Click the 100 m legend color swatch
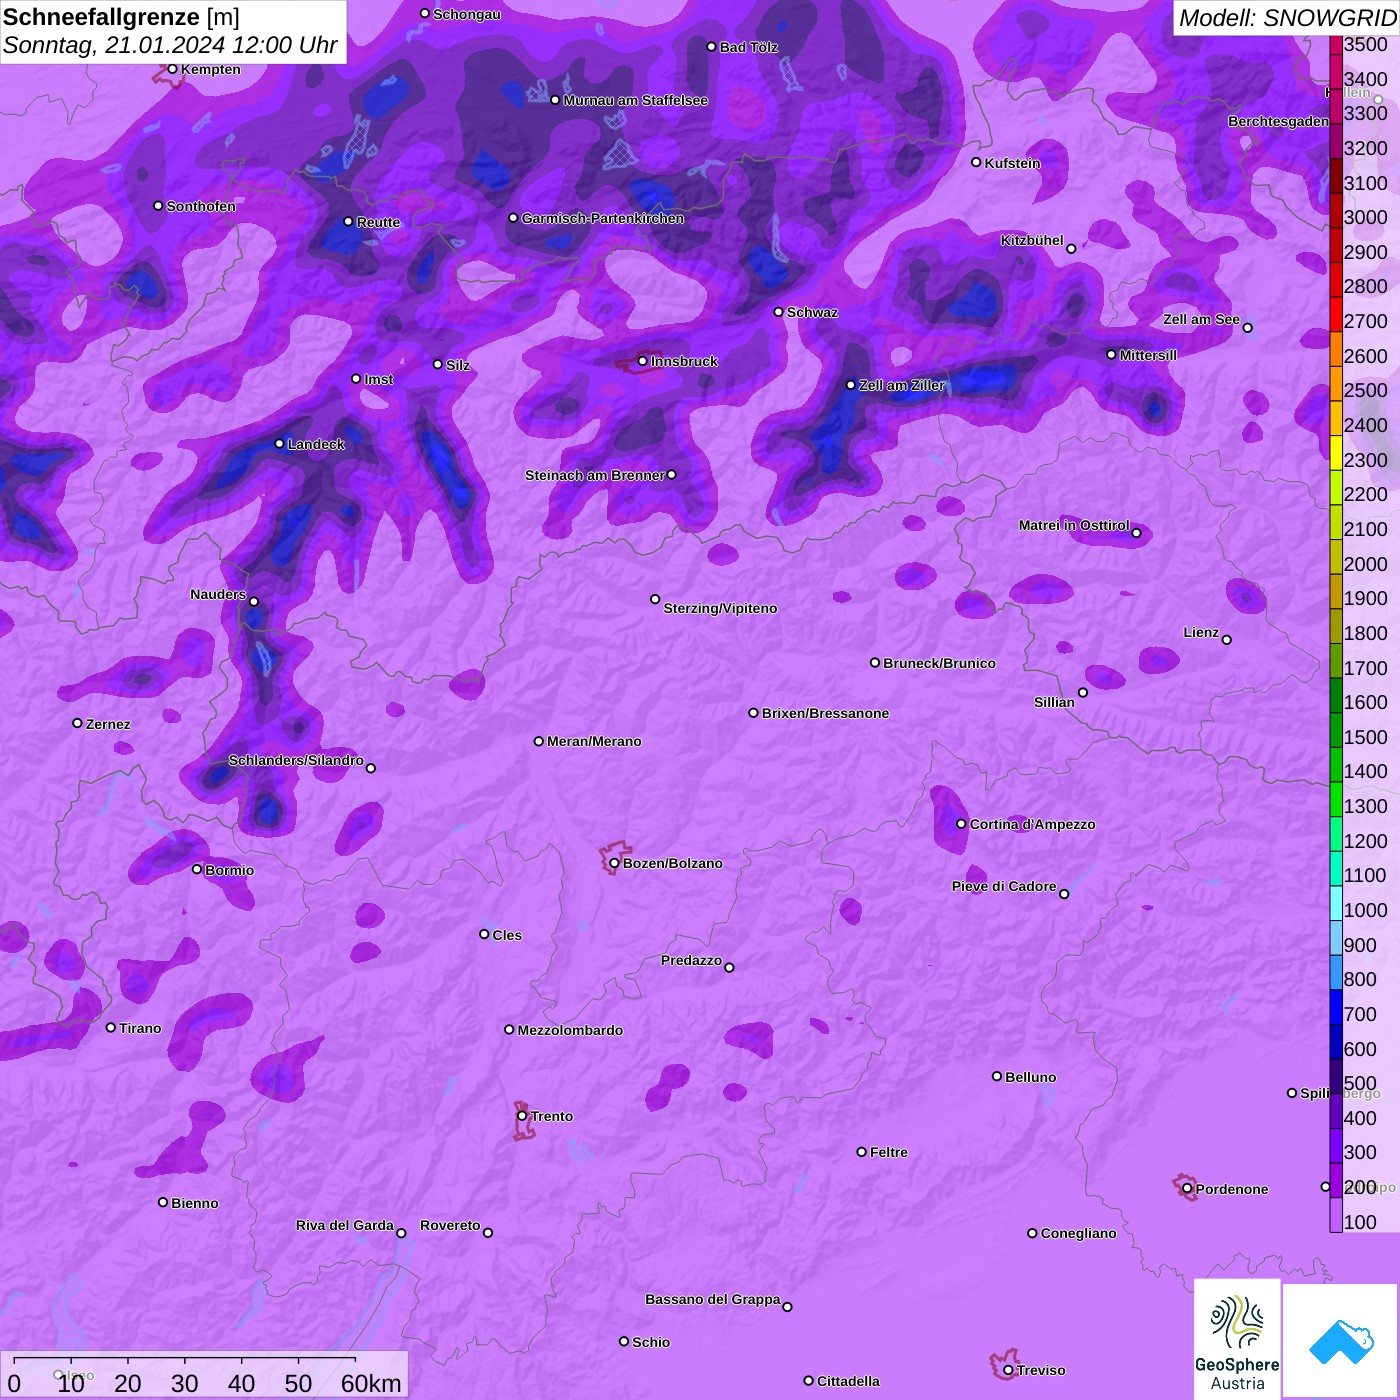Viewport: 1400px width, 1400px height. tap(1336, 1215)
